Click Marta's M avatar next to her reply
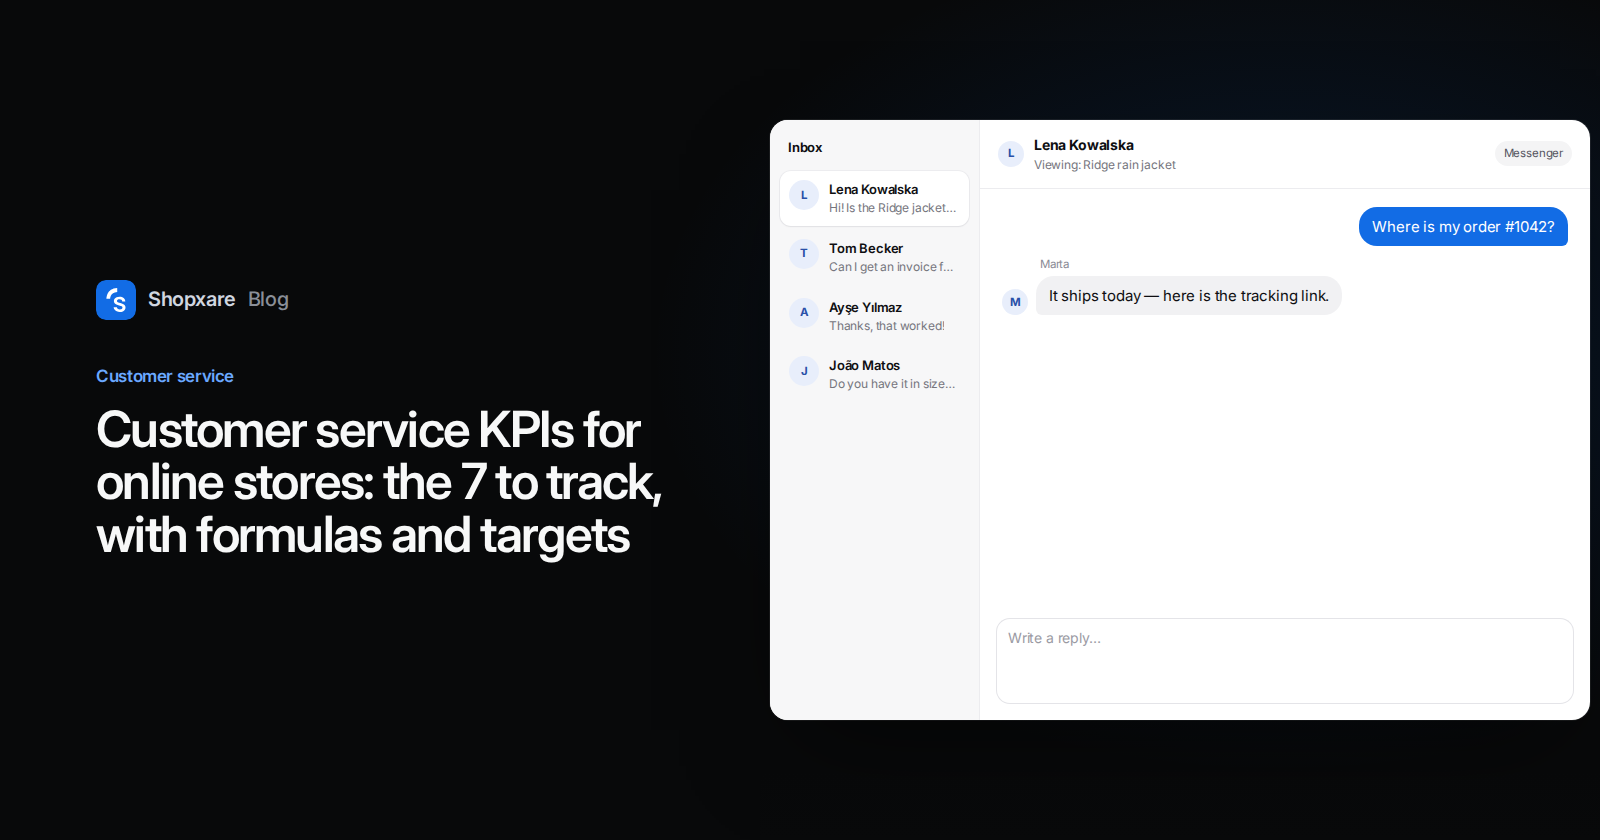 1015,302
